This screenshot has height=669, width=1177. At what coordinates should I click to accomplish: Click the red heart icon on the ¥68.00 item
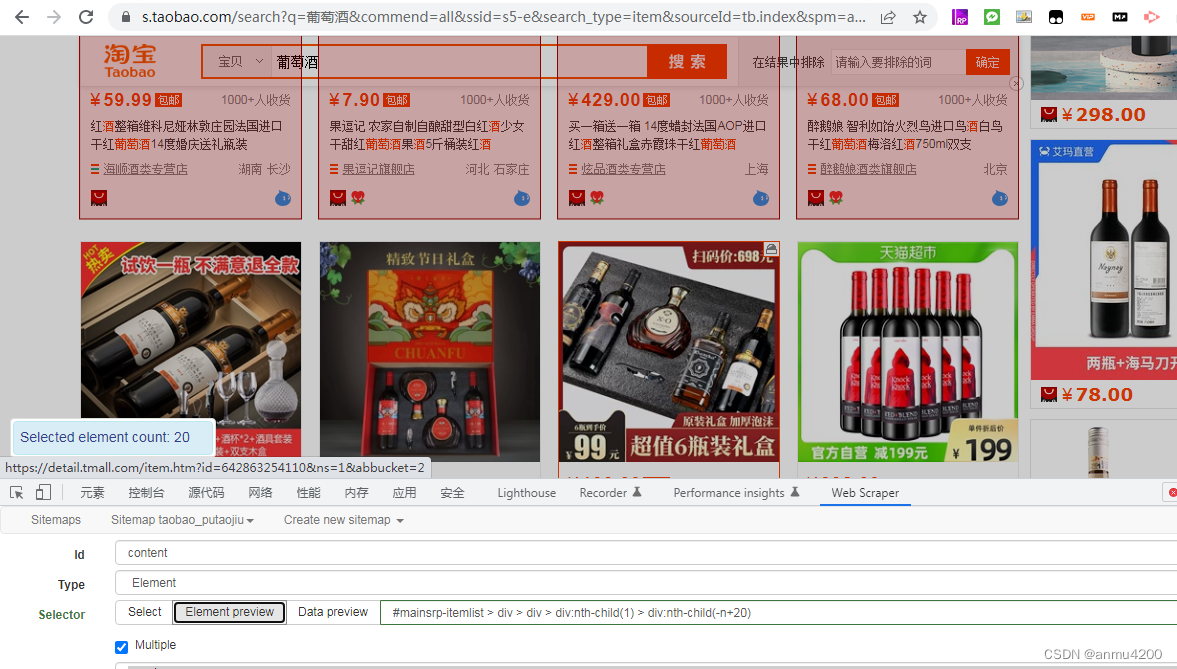[835, 197]
